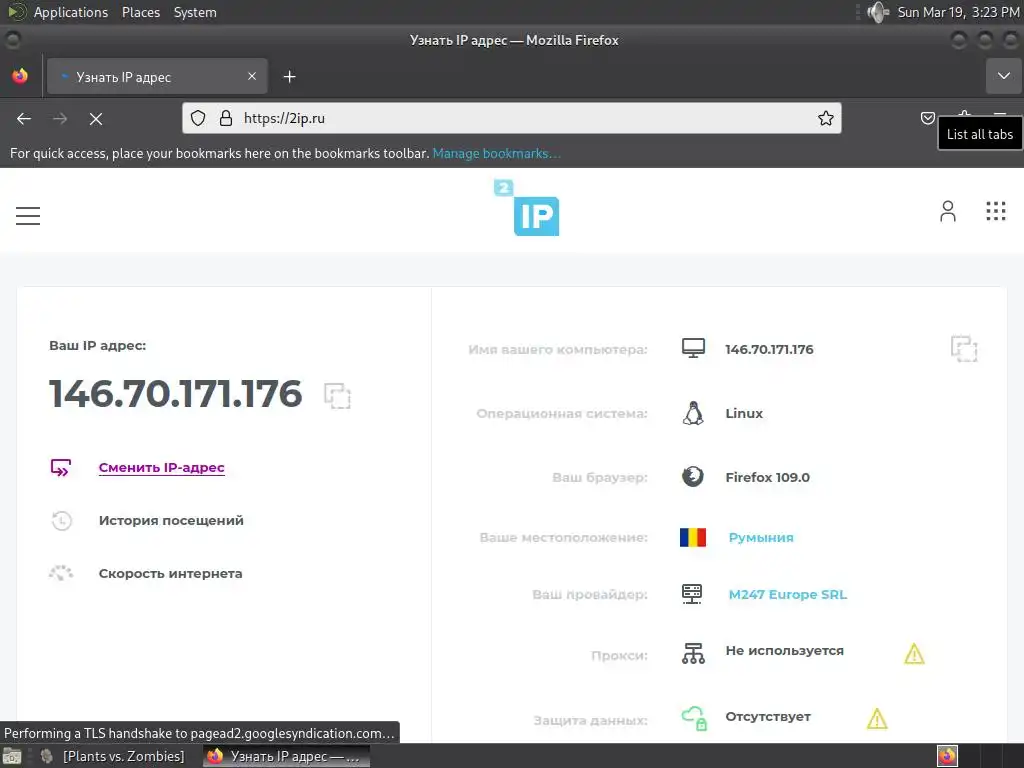Click the data protection cloud-lock icon
The width and height of the screenshot is (1024, 768).
(x=694, y=718)
